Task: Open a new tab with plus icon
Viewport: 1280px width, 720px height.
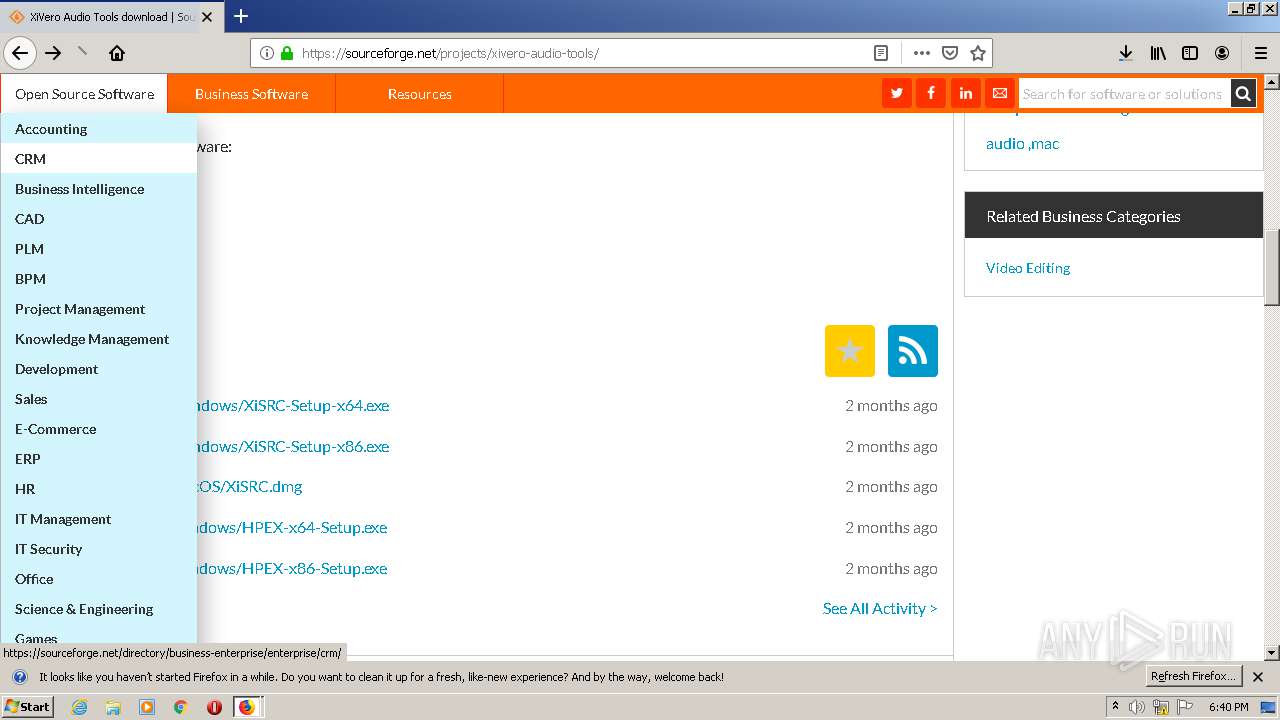Action: [x=241, y=16]
